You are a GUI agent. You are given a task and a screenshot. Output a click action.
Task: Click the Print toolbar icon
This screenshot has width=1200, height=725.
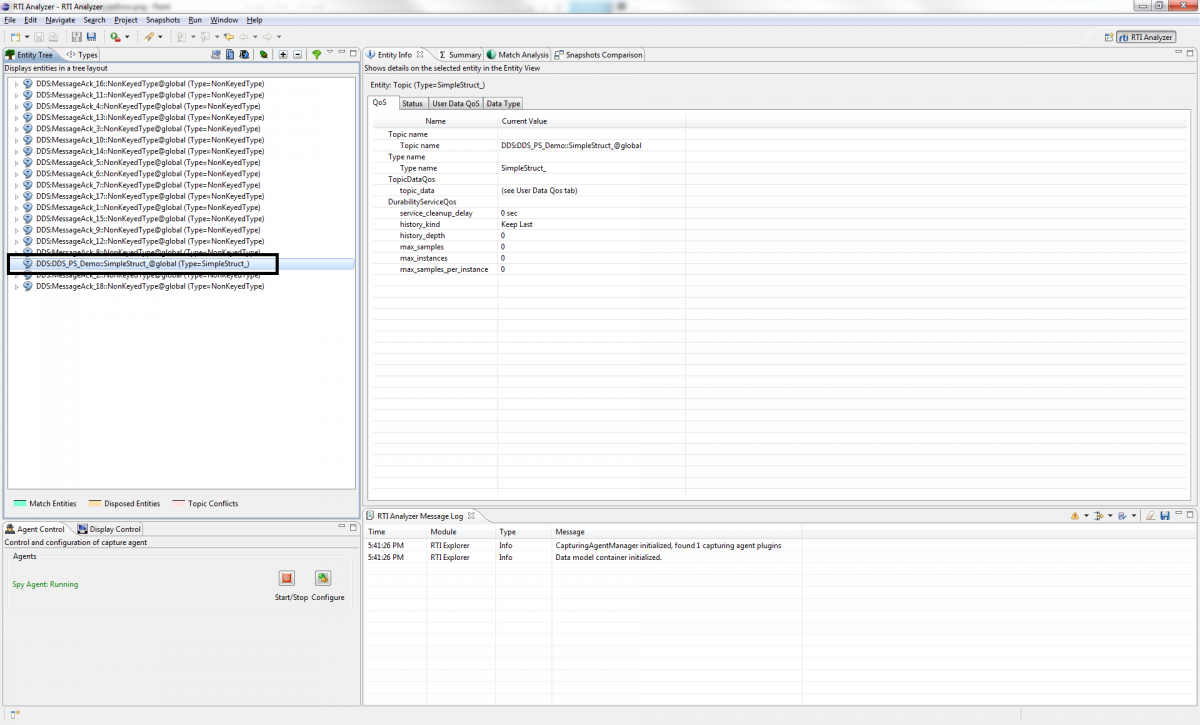click(x=53, y=37)
